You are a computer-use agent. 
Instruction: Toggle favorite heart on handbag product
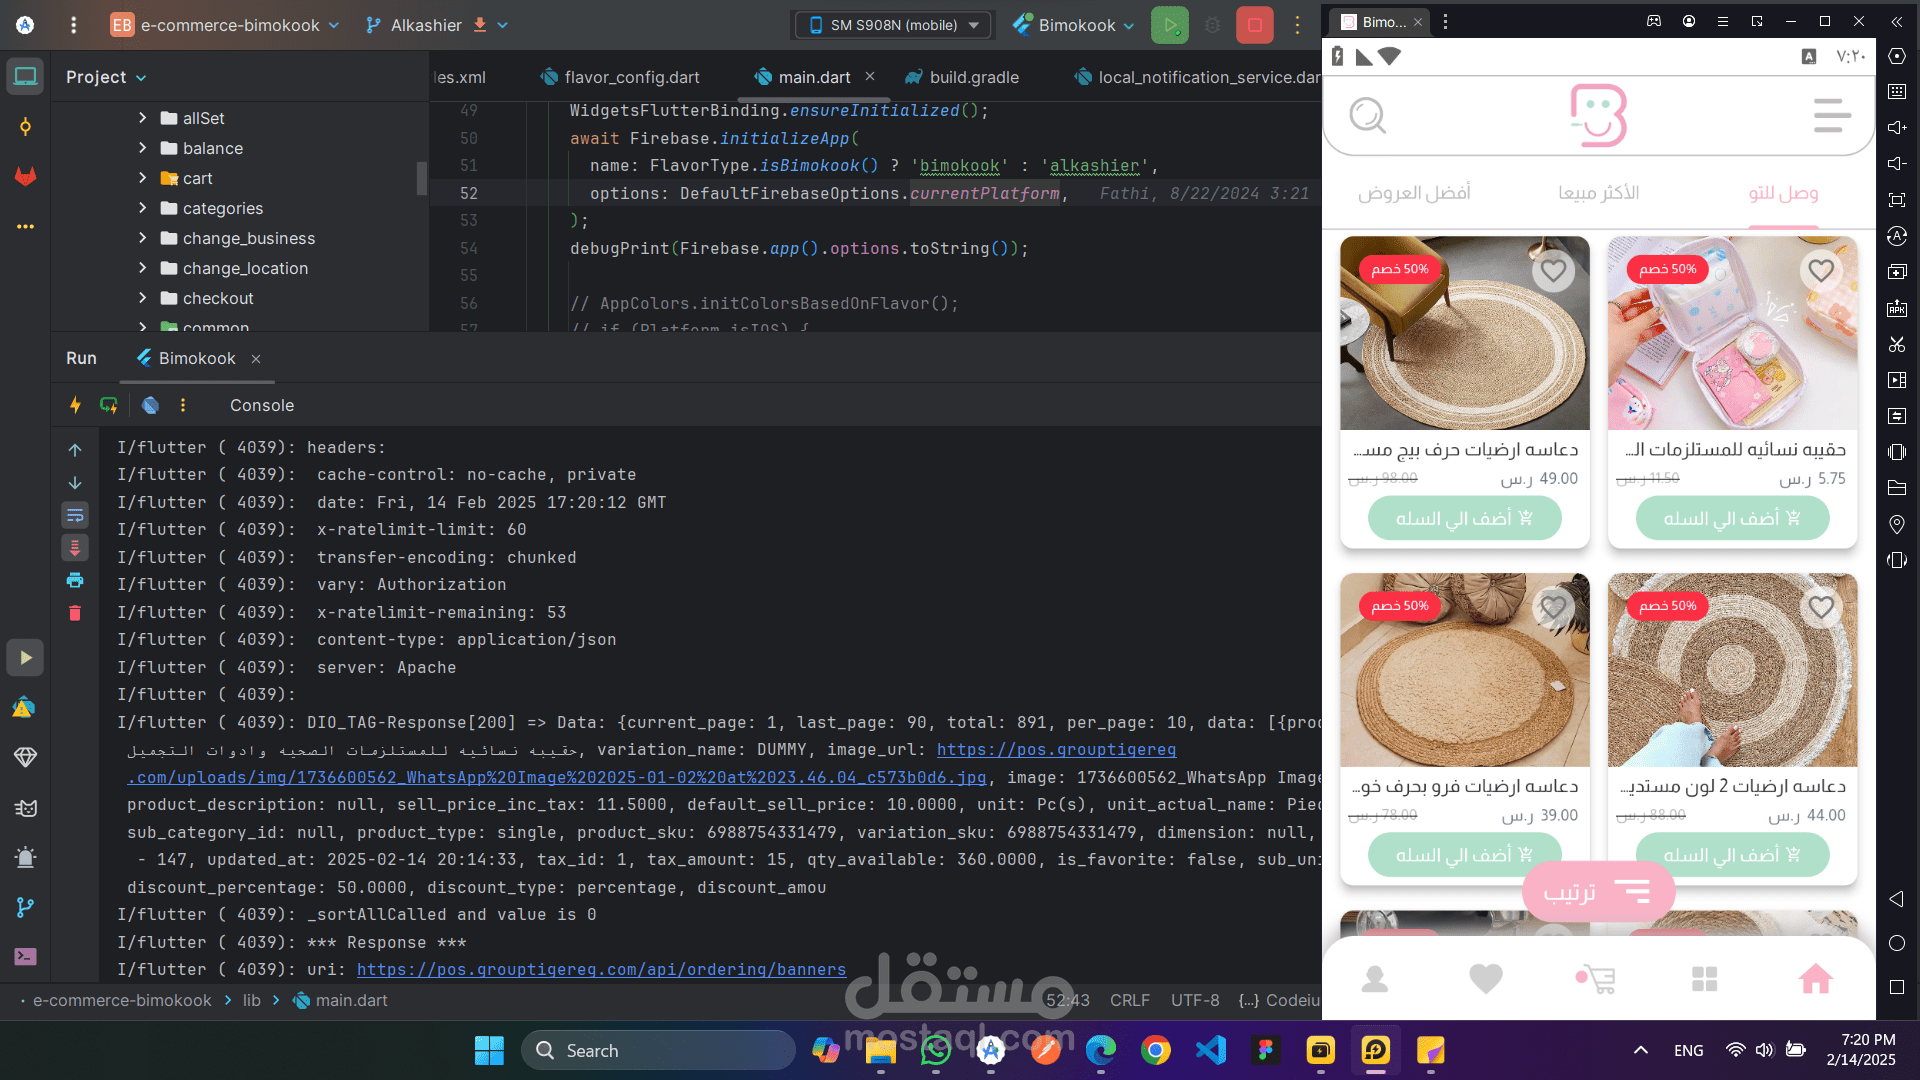[1821, 270]
